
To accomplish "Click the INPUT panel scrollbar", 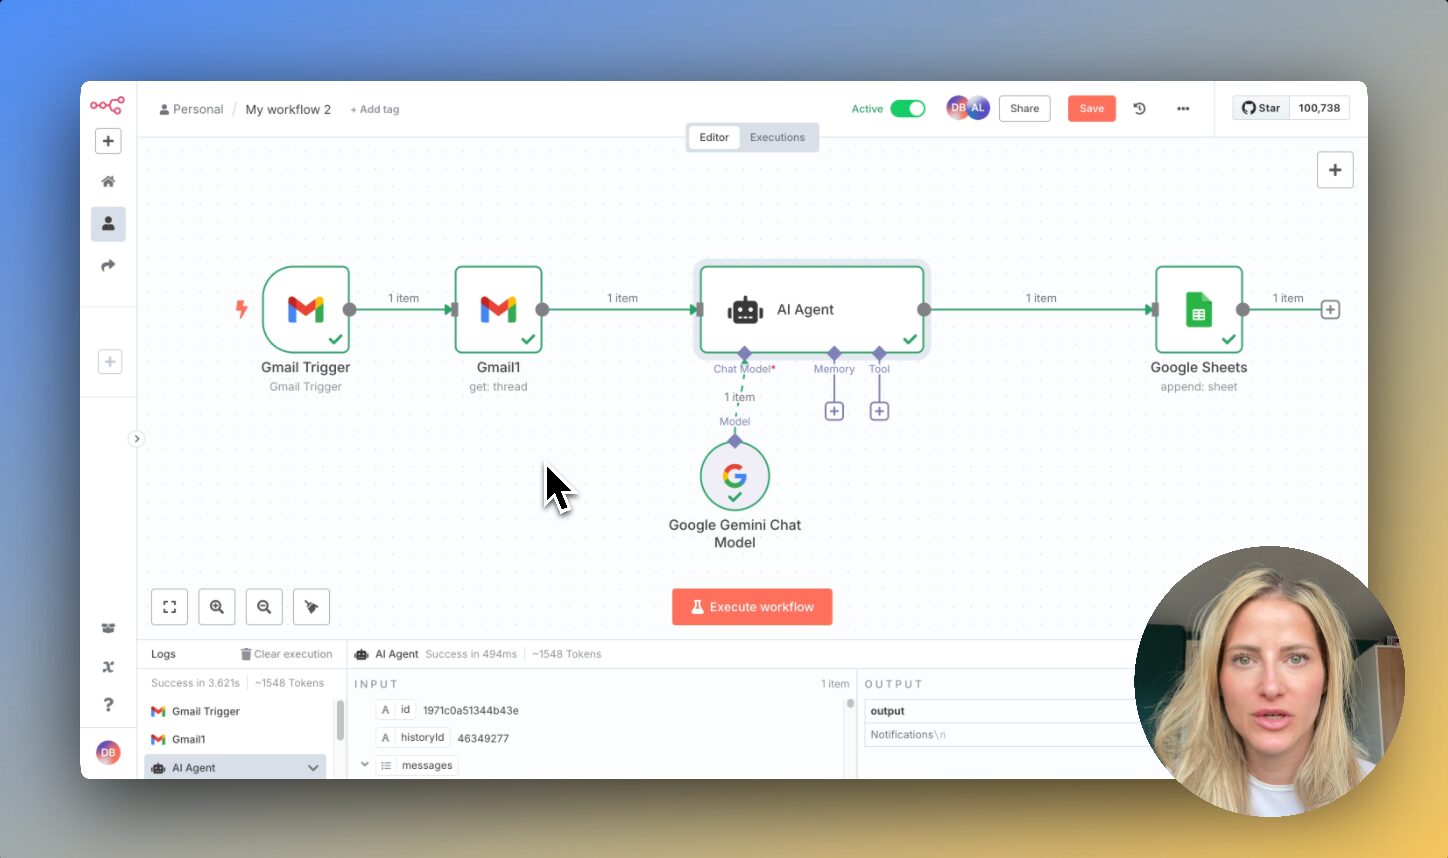I will [x=851, y=703].
